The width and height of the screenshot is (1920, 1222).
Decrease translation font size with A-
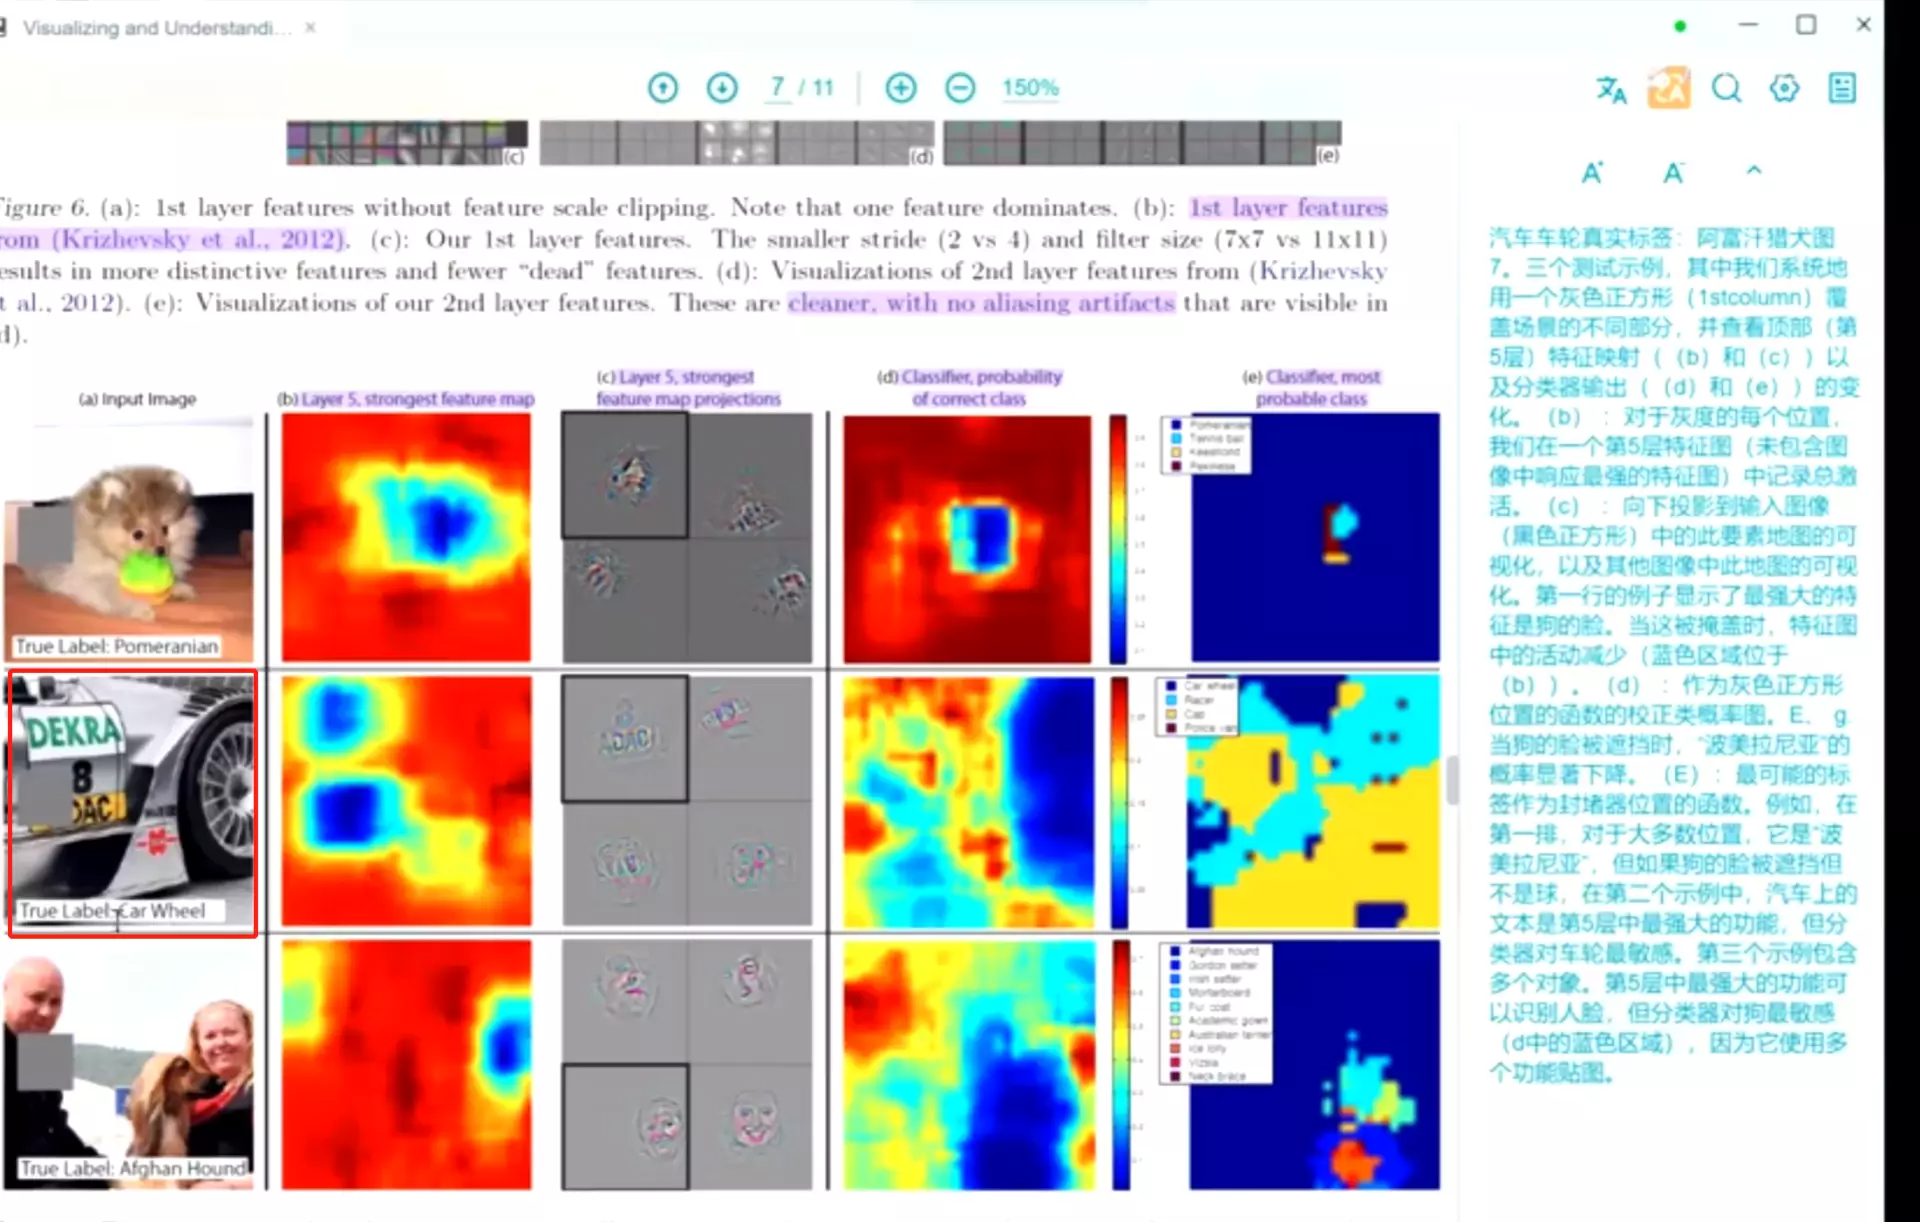click(x=1673, y=172)
